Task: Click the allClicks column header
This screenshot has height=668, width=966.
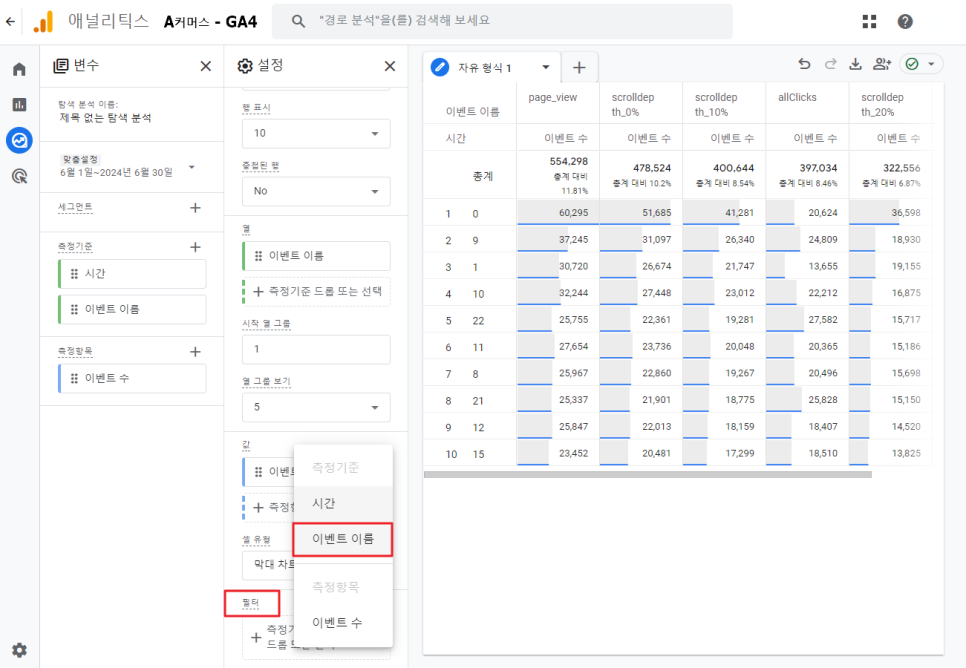Action: (x=797, y=97)
